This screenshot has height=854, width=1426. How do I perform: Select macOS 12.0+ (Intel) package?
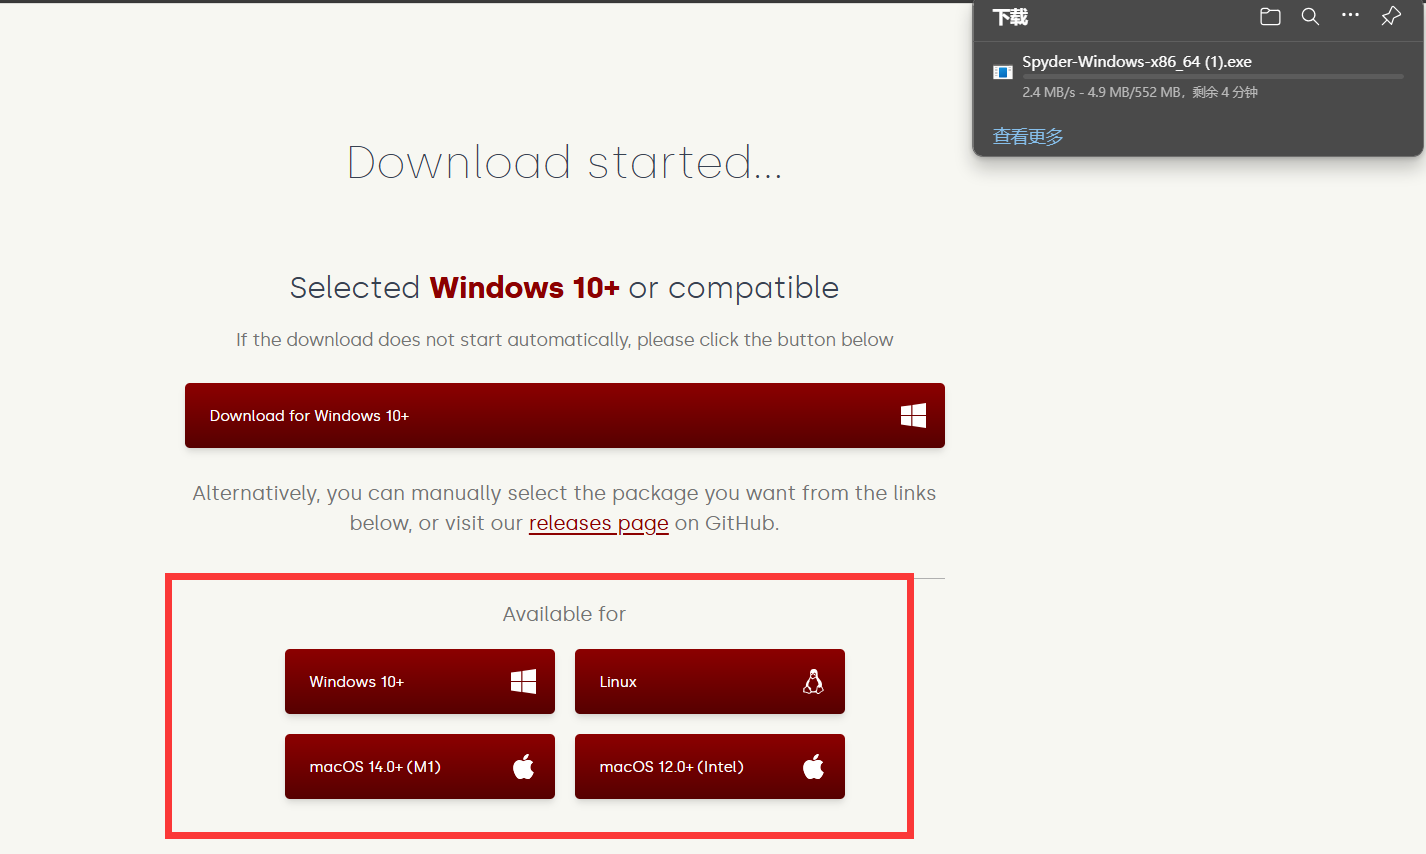point(710,766)
